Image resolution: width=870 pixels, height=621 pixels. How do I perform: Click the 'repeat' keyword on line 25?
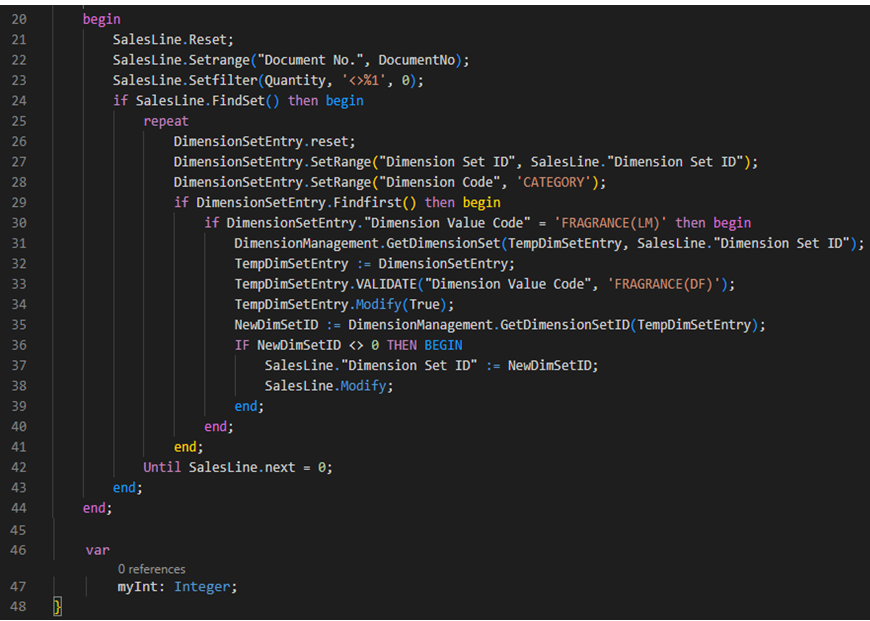166,121
